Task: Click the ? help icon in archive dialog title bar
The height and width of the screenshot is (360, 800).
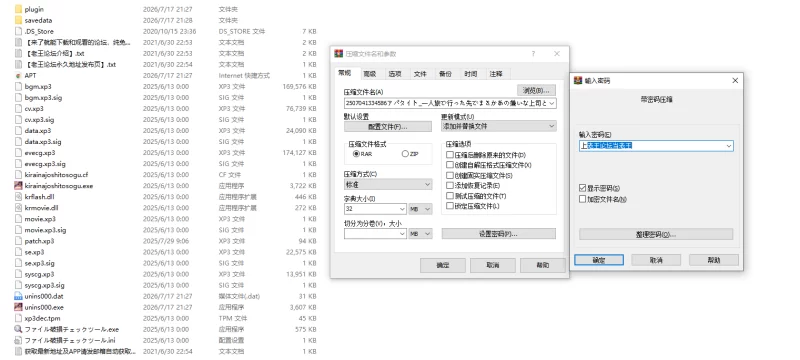Action: [534, 54]
